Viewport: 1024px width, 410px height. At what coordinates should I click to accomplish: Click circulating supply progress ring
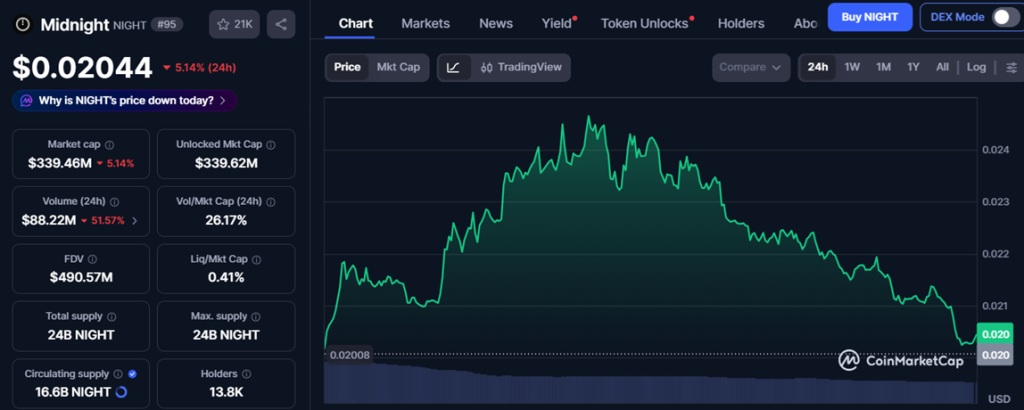tap(121, 392)
